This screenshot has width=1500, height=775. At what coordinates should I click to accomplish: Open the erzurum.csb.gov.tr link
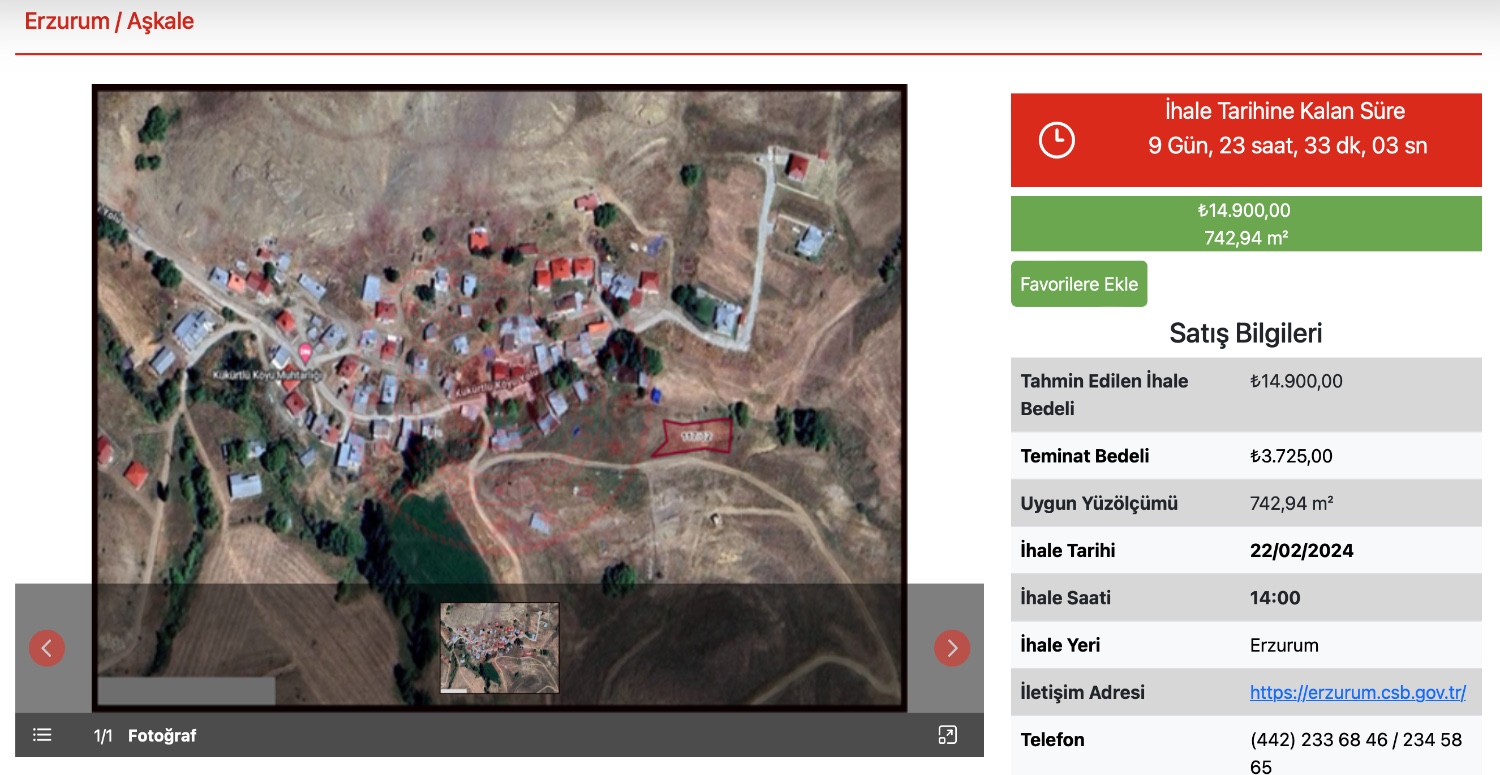tap(1357, 692)
